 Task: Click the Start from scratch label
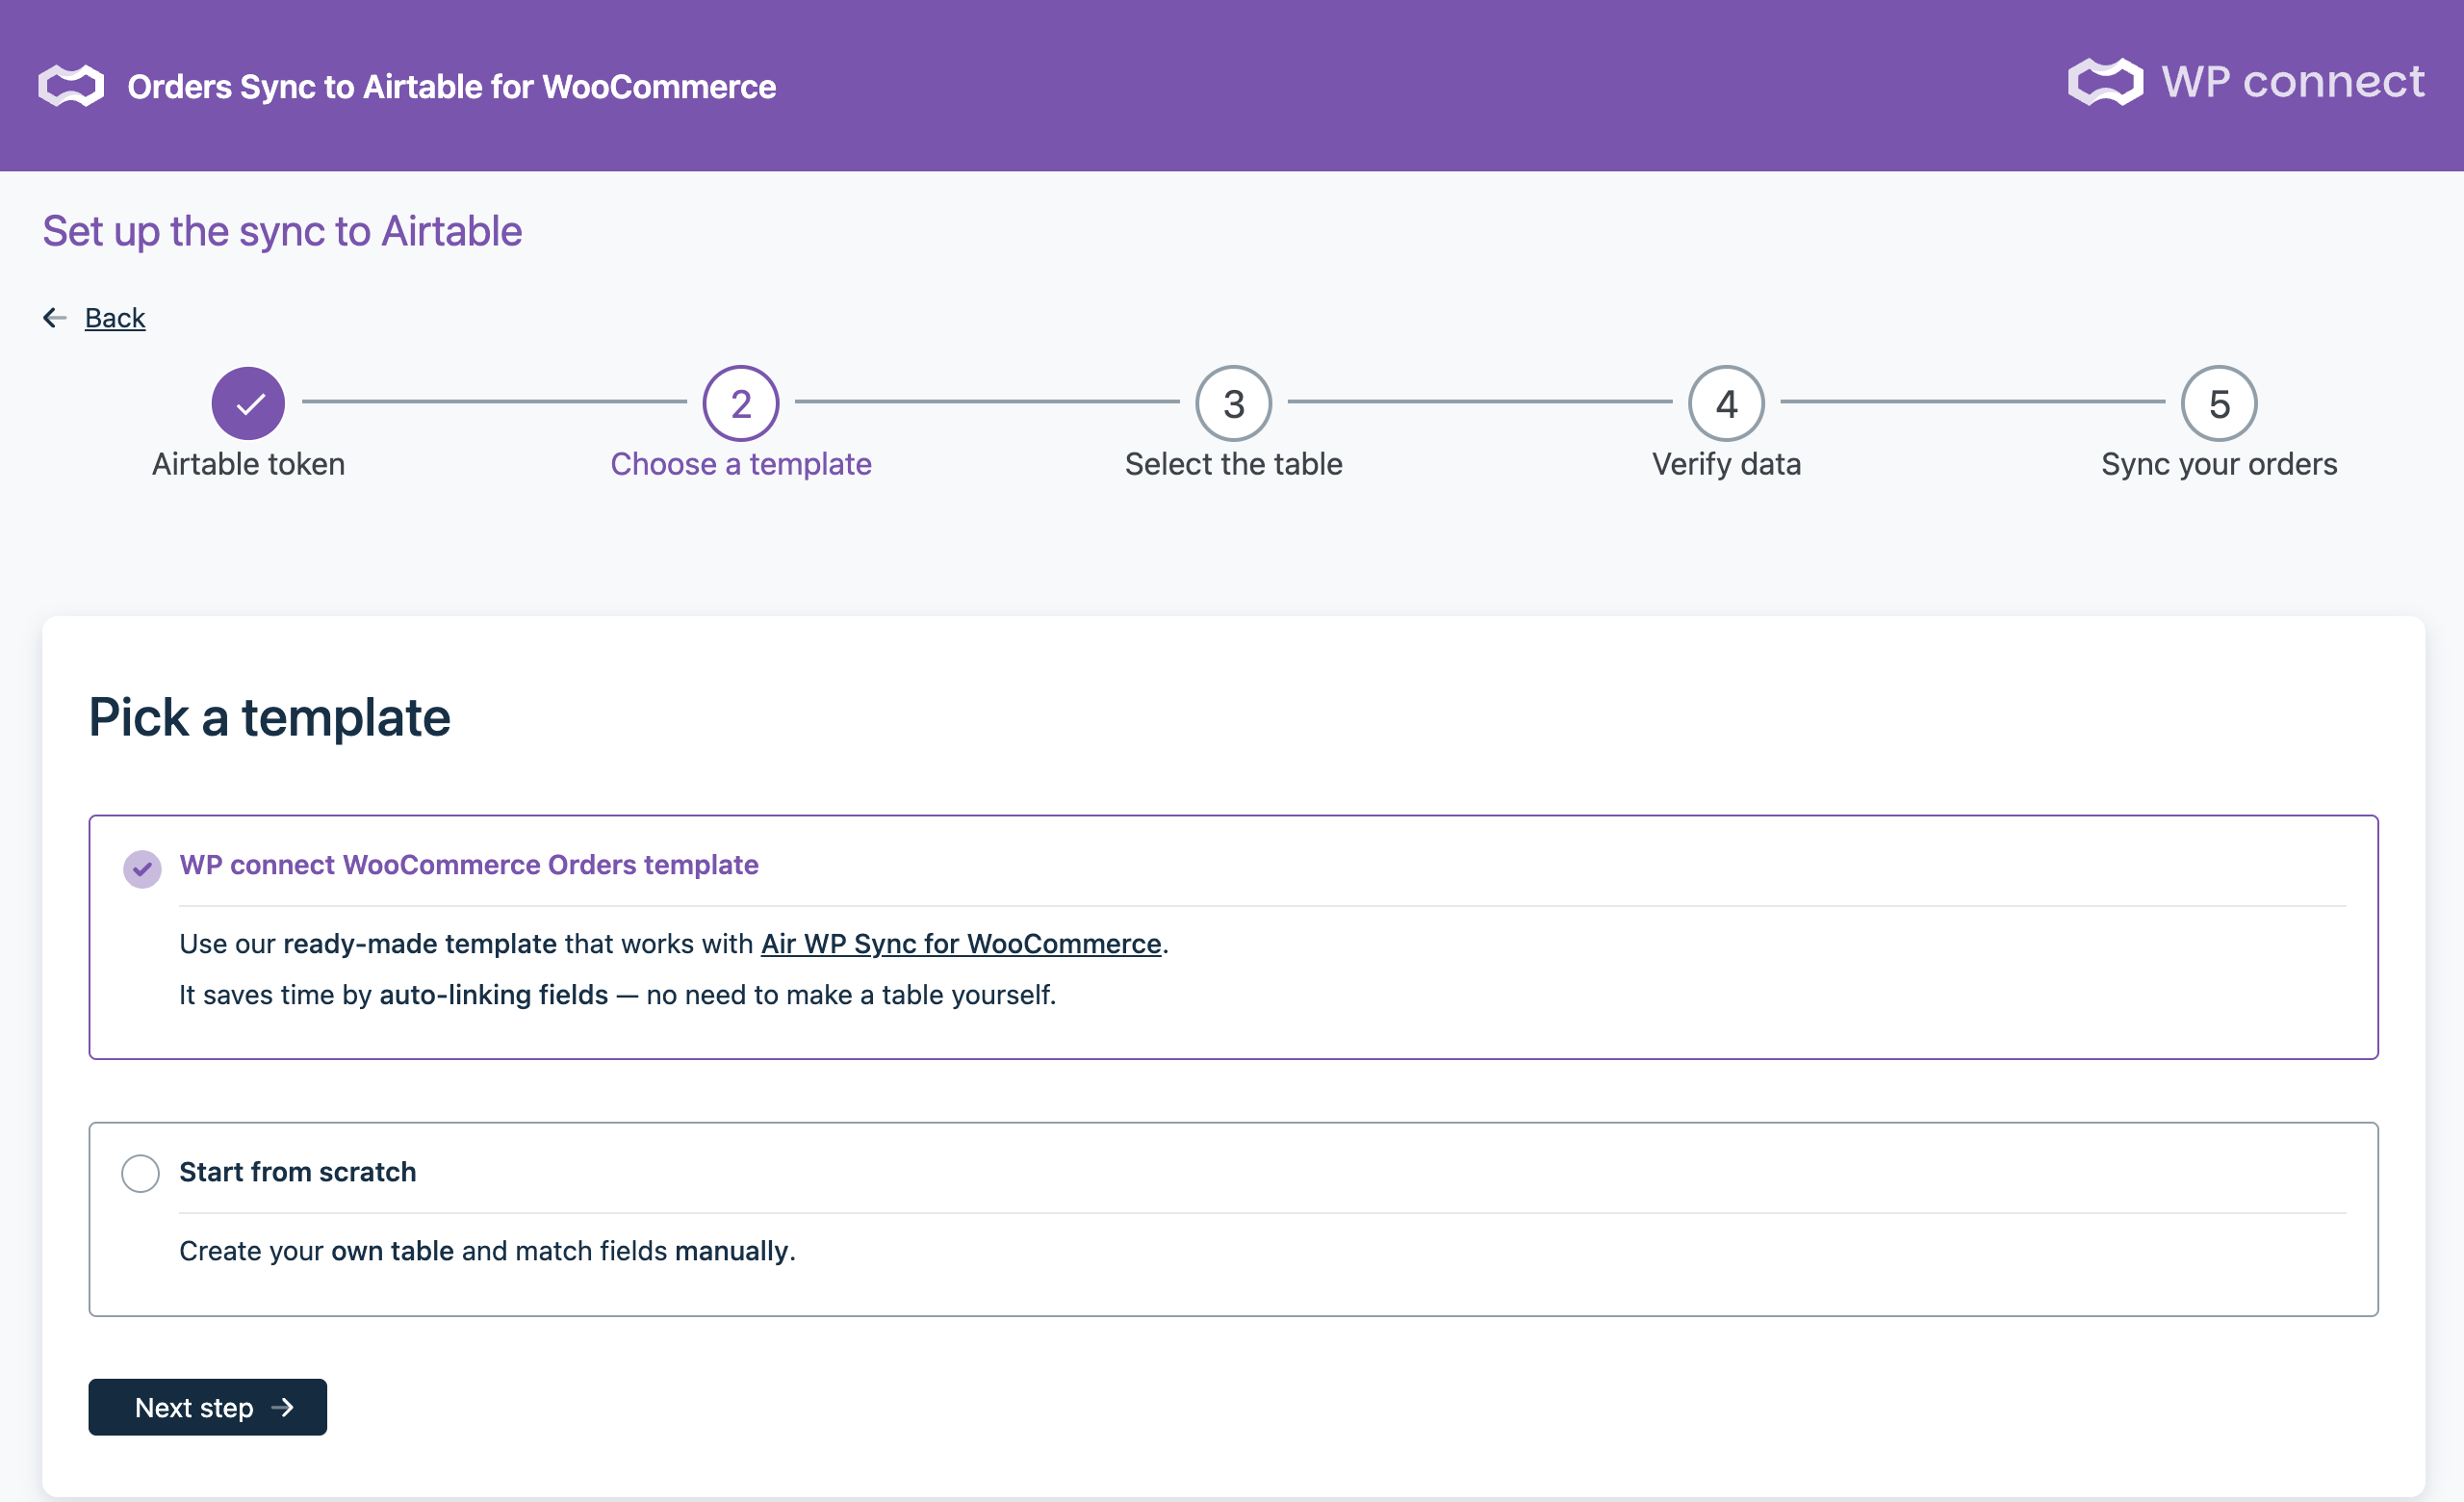coord(297,1171)
